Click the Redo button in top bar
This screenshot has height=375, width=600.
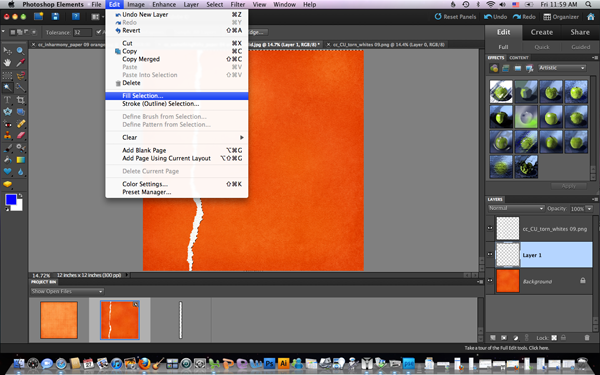pyautogui.click(x=524, y=17)
